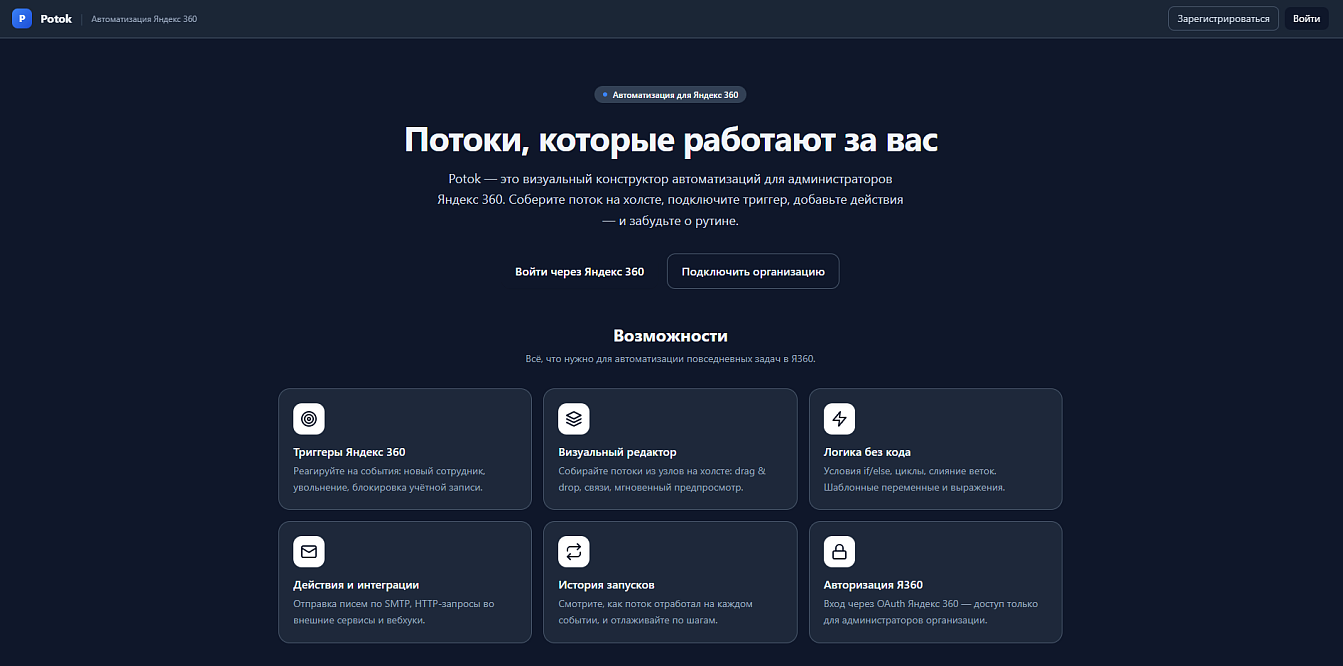The image size is (1343, 666).
Task: Click the Логика без кода card title
Action: [867, 452]
